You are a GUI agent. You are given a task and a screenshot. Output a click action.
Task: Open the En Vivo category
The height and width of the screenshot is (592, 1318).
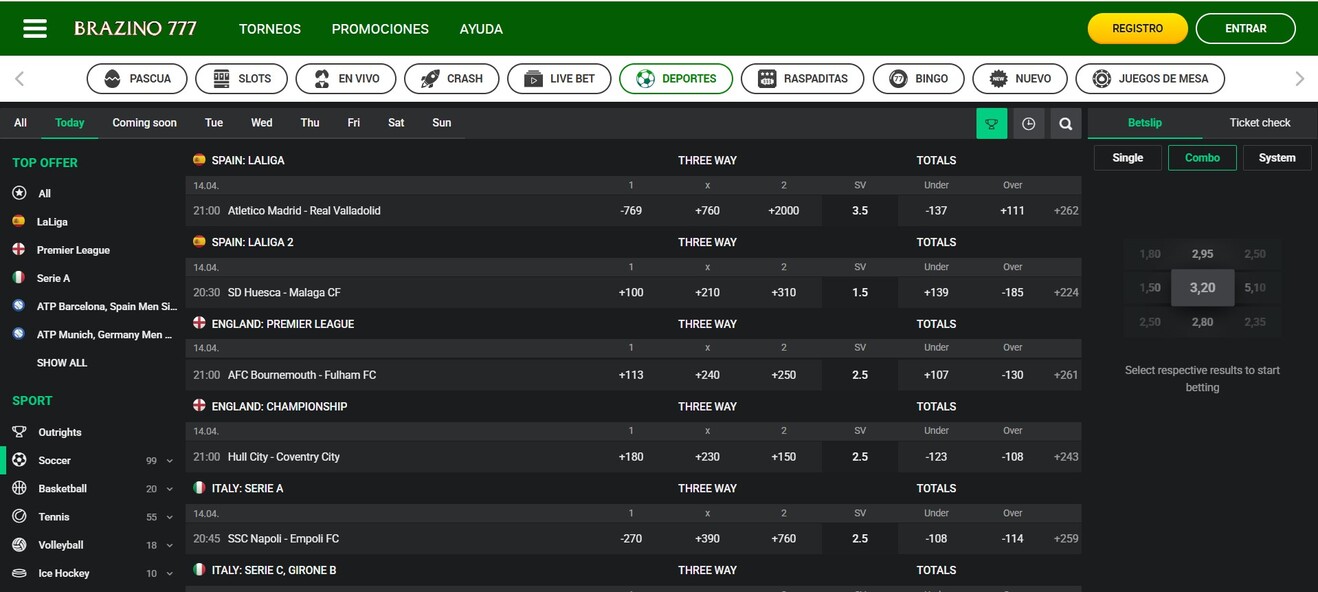tap(347, 78)
